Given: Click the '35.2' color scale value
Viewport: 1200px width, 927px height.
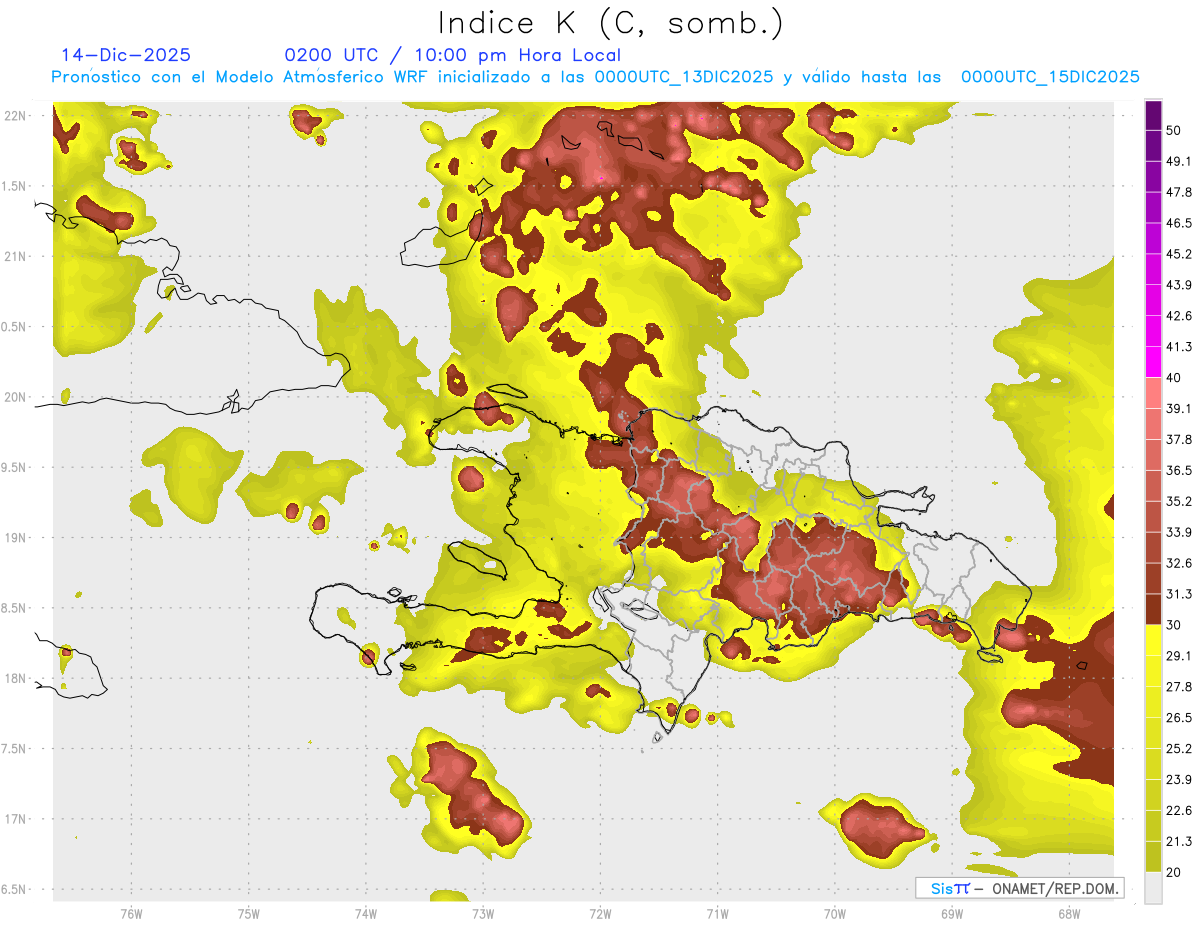Looking at the screenshot, I should click(x=1179, y=501).
